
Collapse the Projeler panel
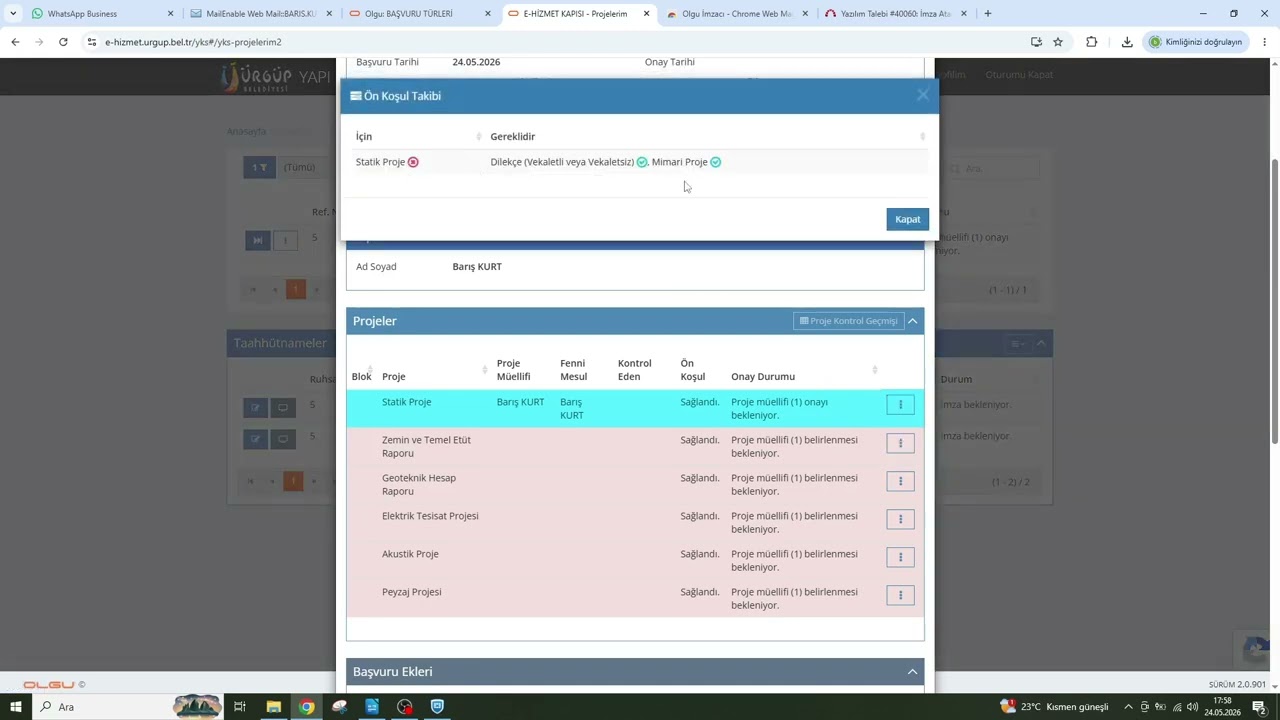click(912, 321)
